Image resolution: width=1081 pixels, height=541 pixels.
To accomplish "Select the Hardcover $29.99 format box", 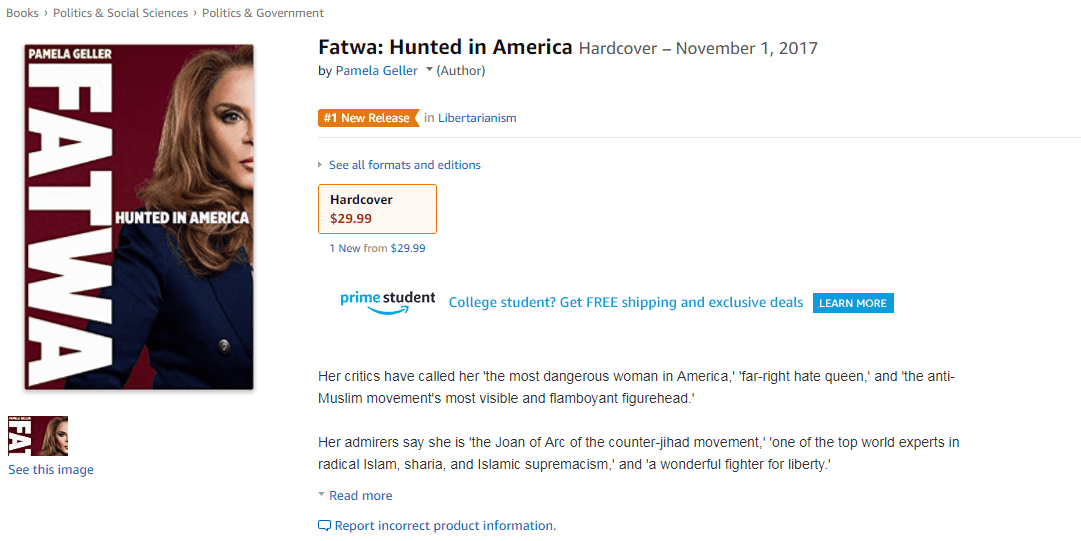I will pyautogui.click(x=377, y=209).
